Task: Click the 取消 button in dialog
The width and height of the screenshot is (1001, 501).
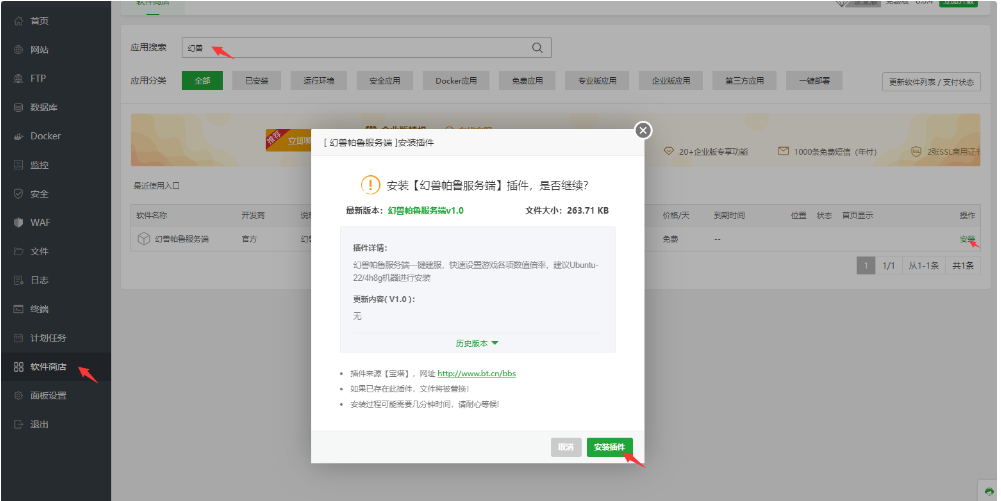Action: tap(566, 447)
